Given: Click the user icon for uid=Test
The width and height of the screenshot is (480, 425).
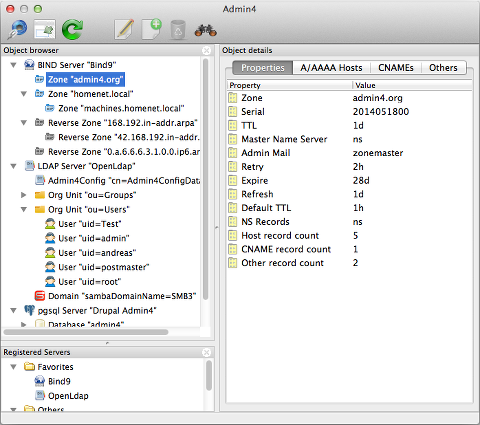Looking at the screenshot, I should pos(50,224).
